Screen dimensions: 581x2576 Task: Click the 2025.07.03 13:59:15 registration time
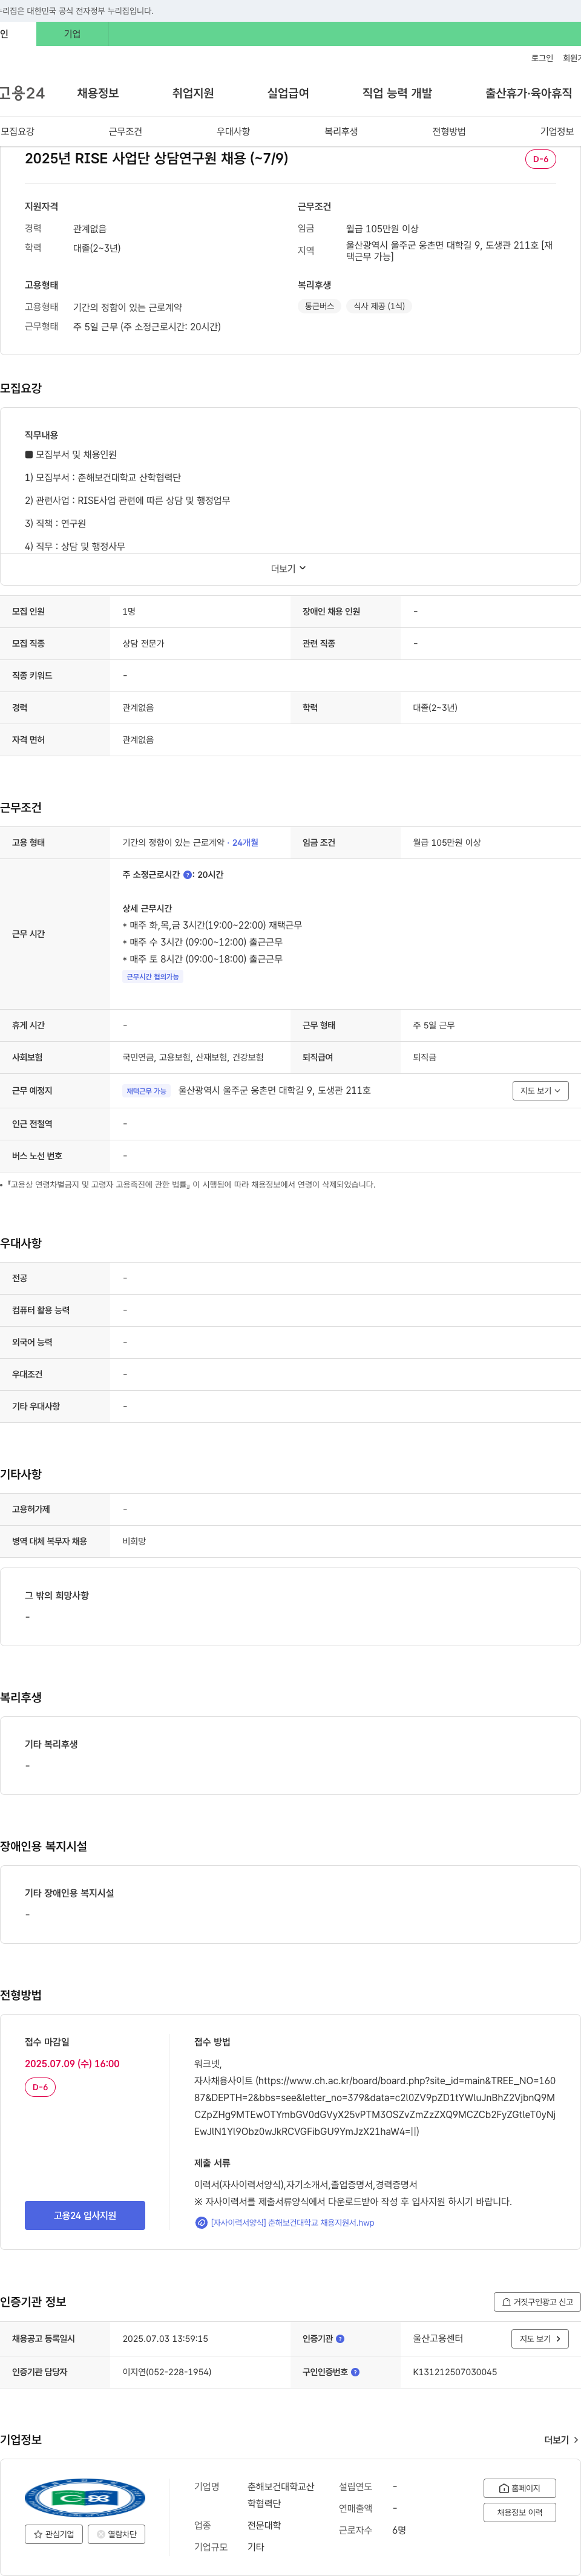tap(165, 2339)
